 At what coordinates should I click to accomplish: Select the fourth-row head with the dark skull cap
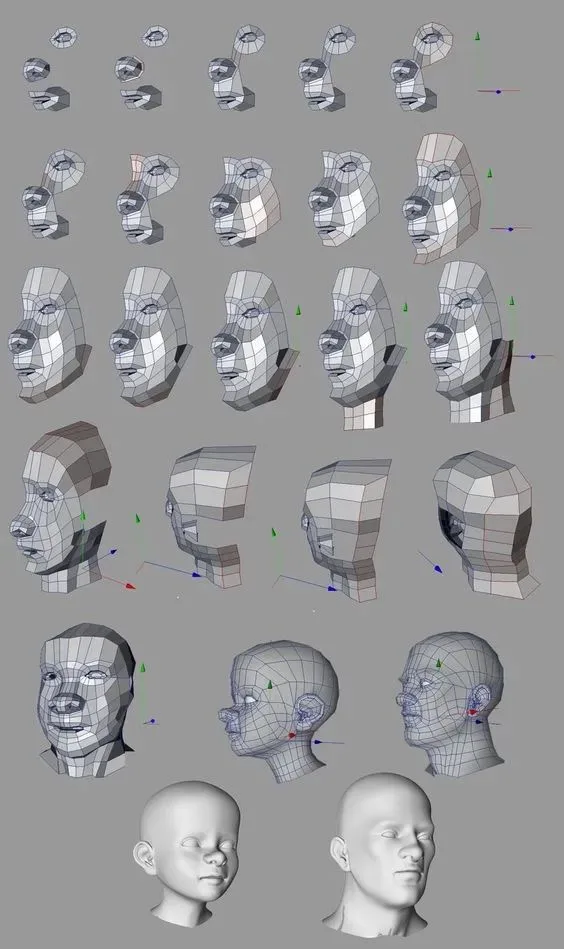[x=62, y=507]
